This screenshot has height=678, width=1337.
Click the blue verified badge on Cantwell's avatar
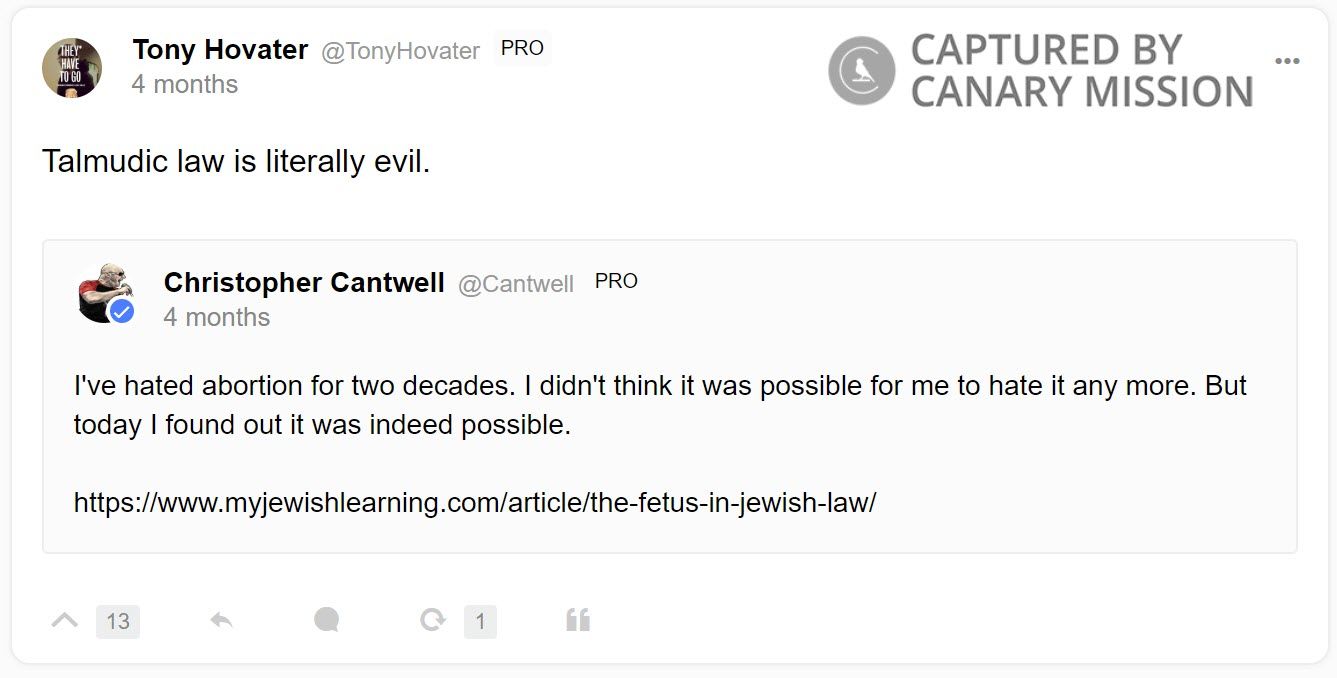(x=122, y=311)
